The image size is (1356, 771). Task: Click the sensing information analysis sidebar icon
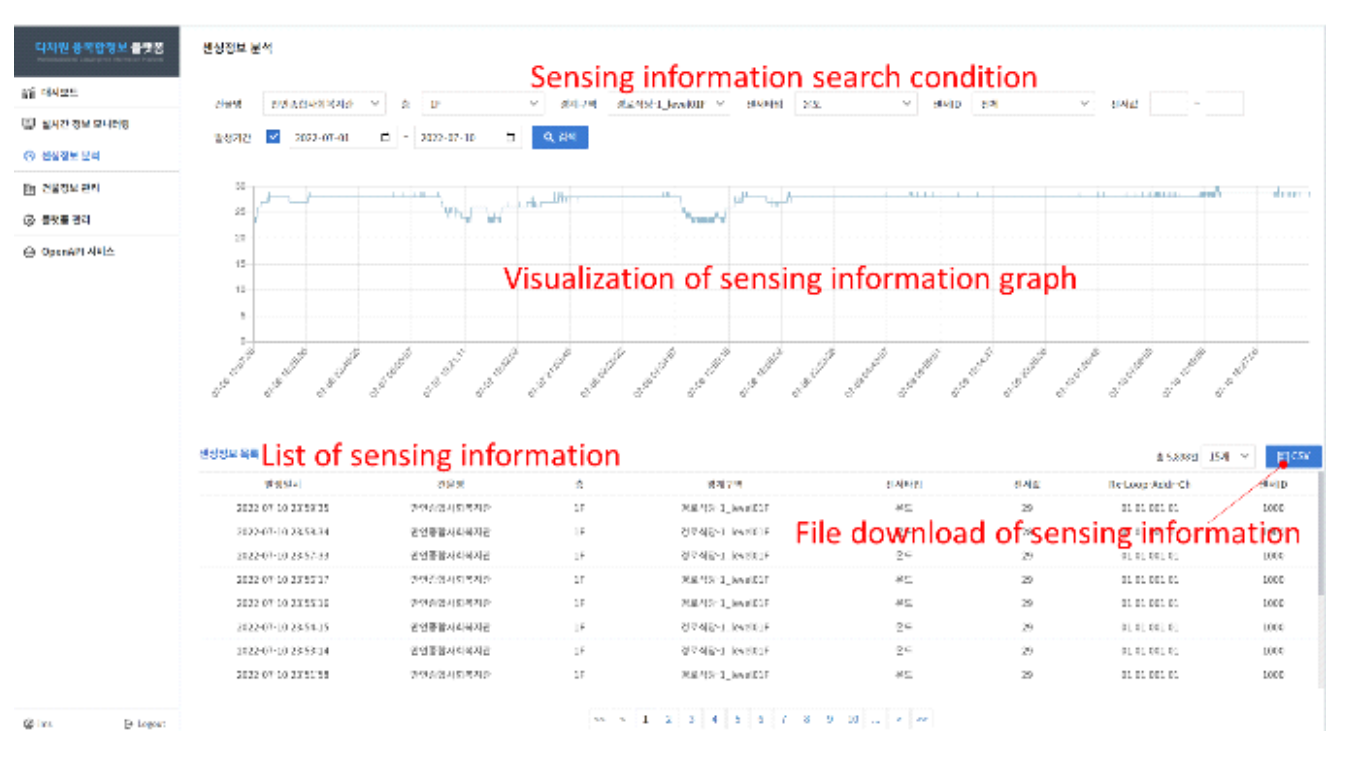click(x=28, y=157)
